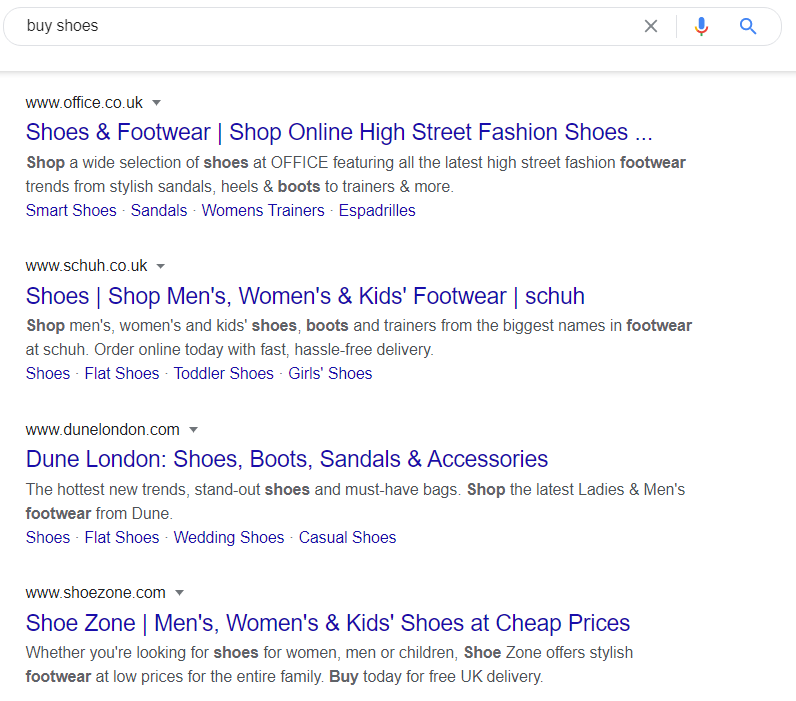This screenshot has width=796, height=701.
Task: Clear the search box with the X icon
Action: tap(650, 26)
